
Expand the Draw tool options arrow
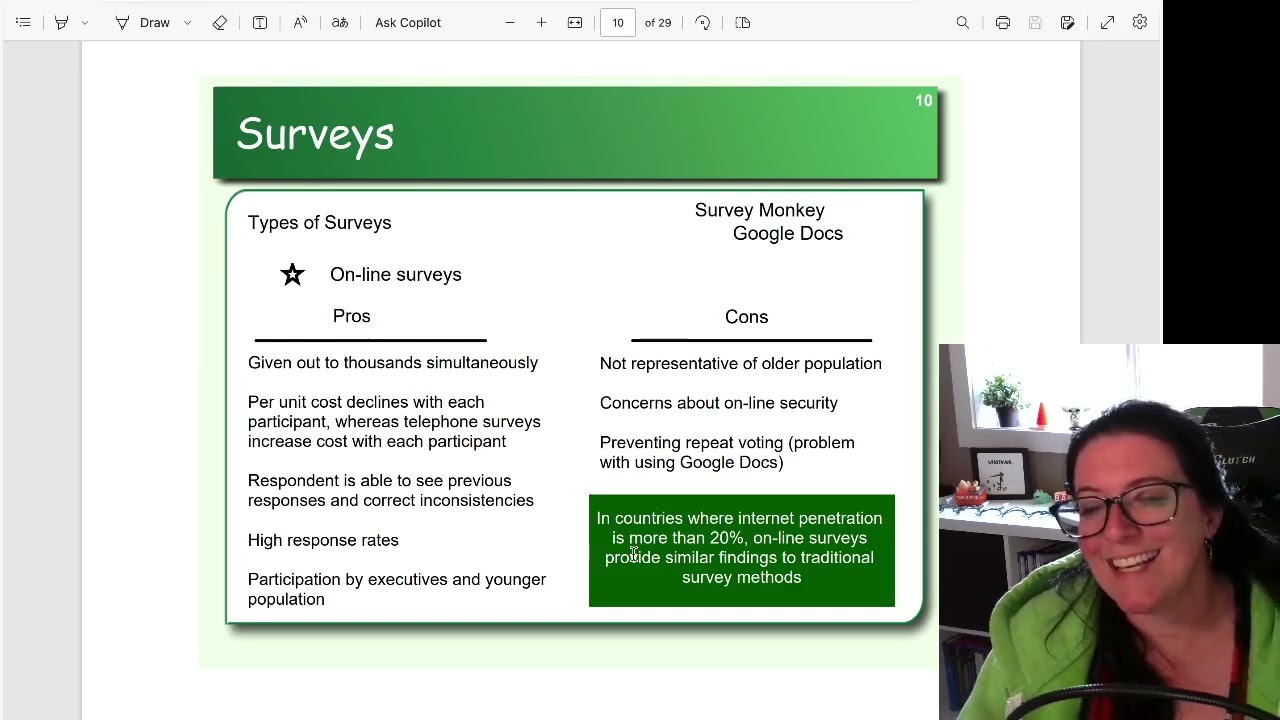187,22
